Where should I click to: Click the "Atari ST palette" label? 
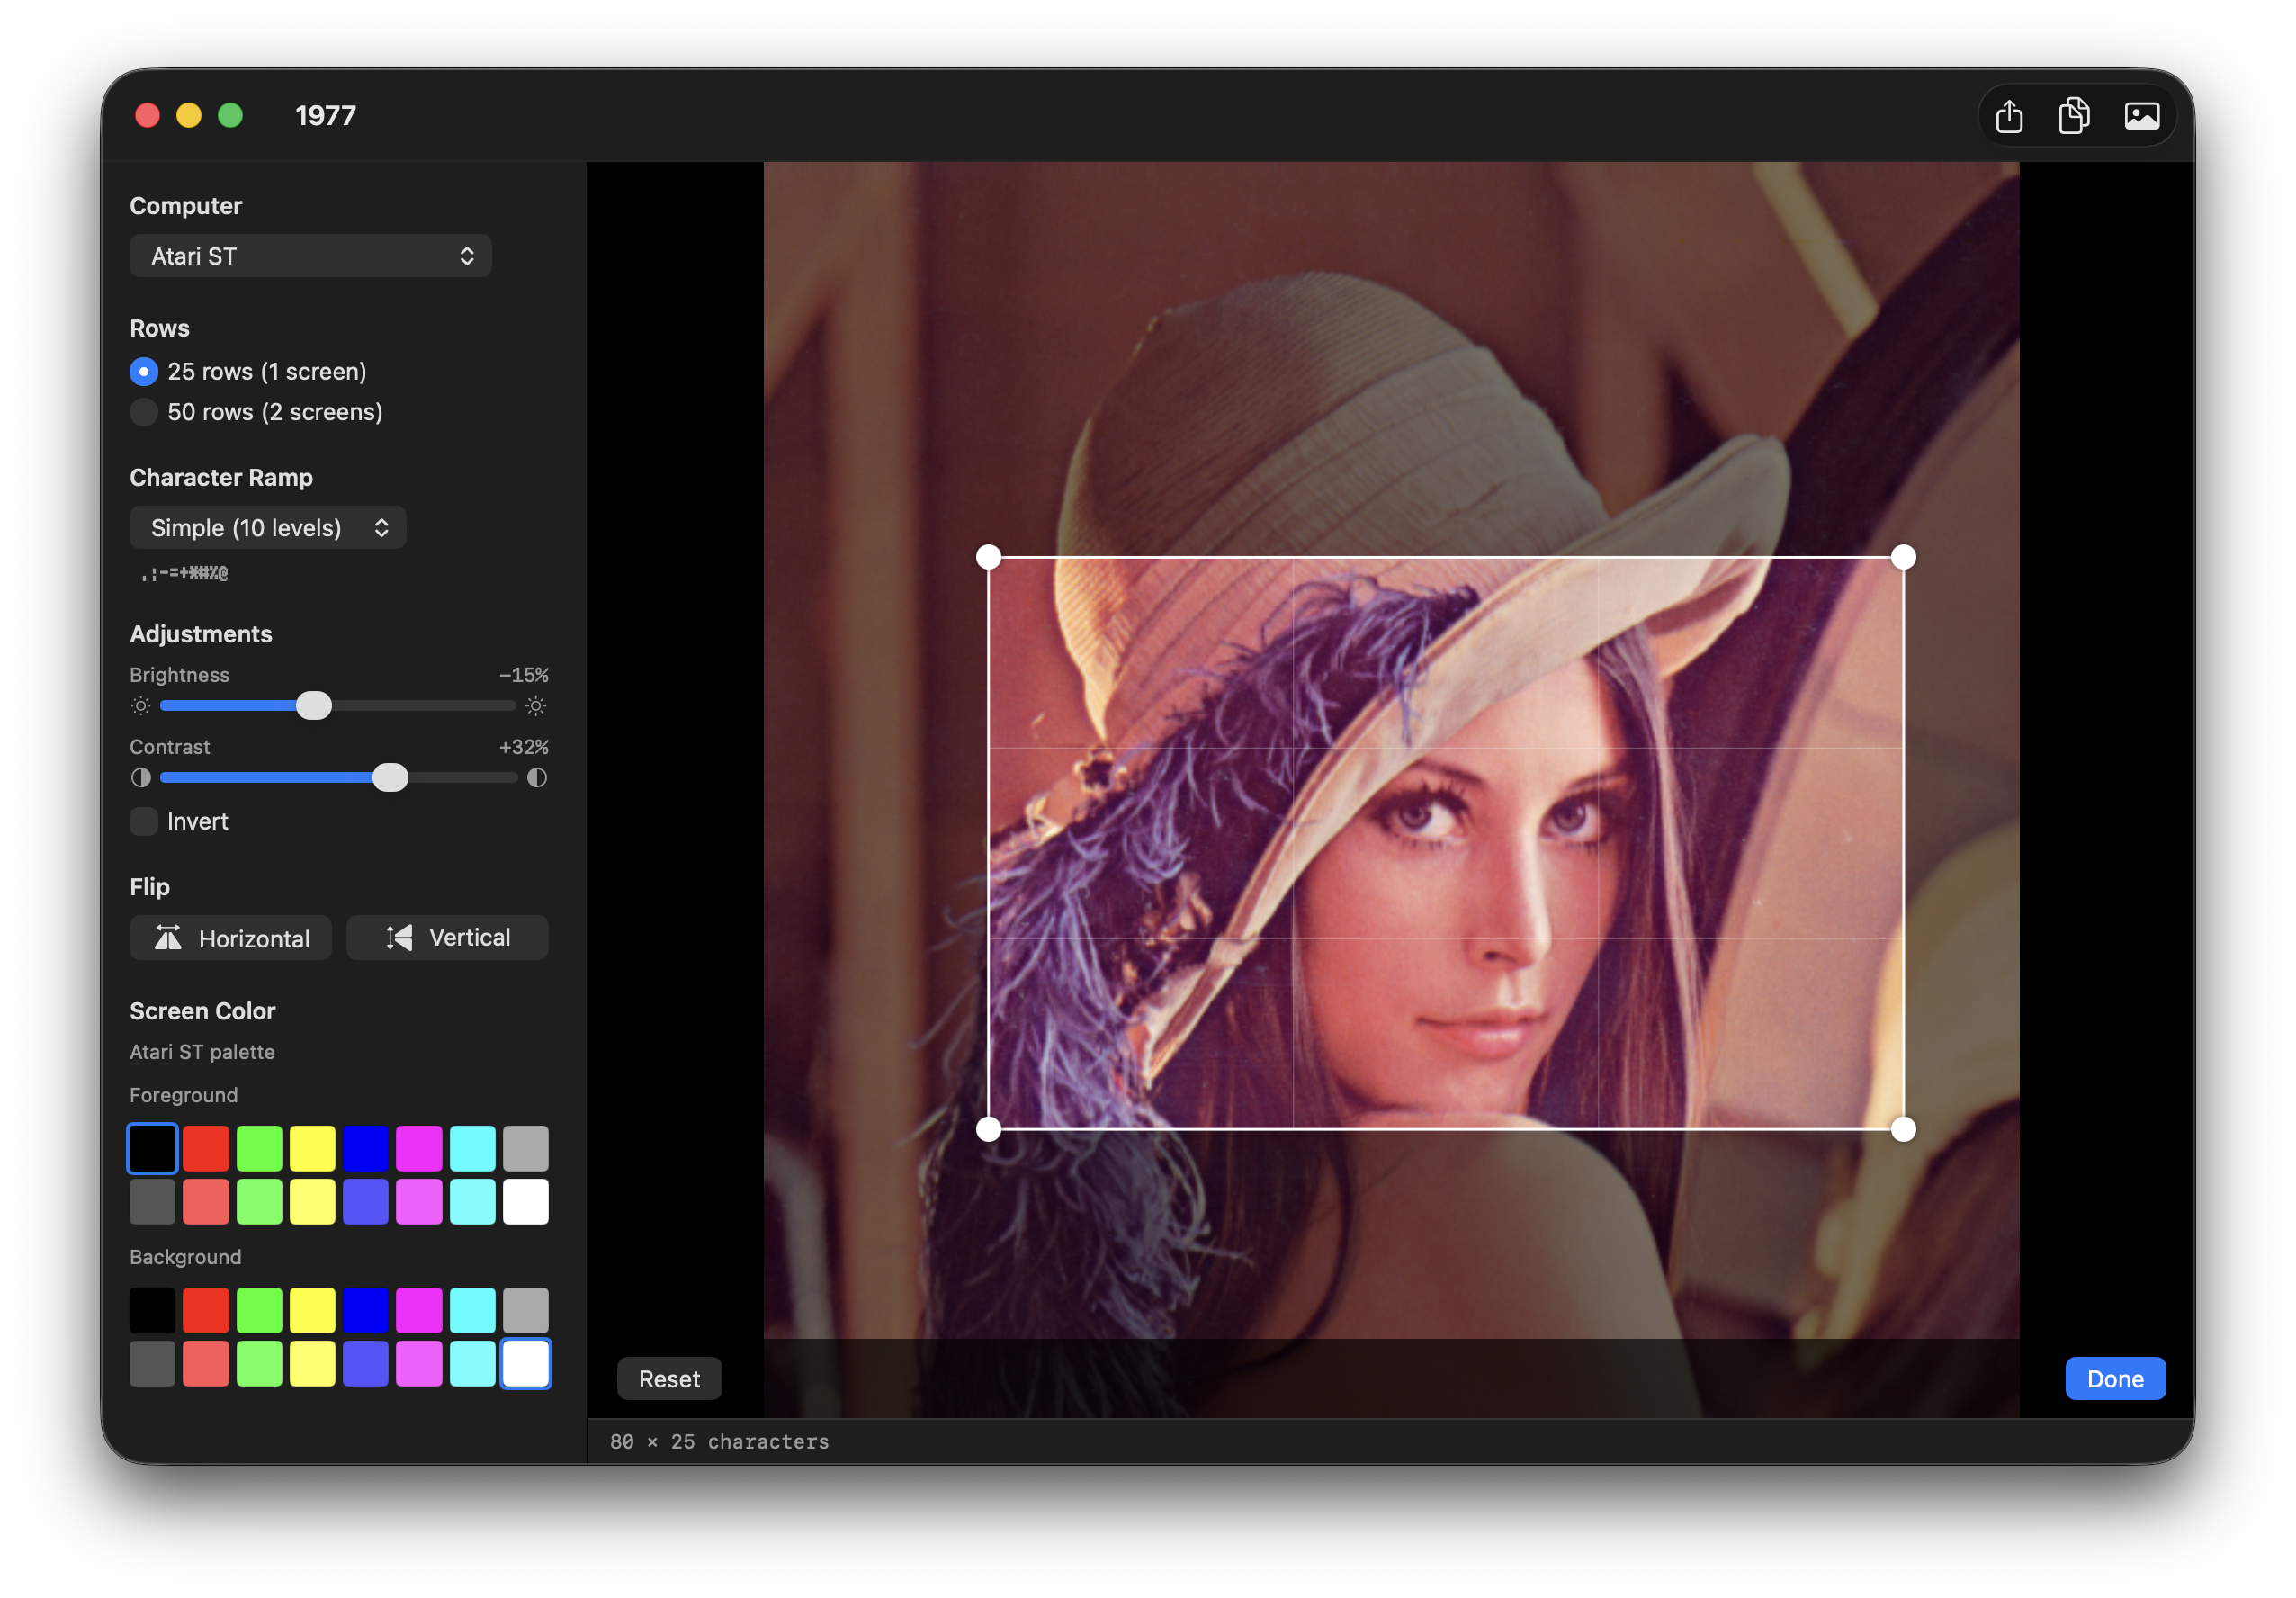(202, 1052)
